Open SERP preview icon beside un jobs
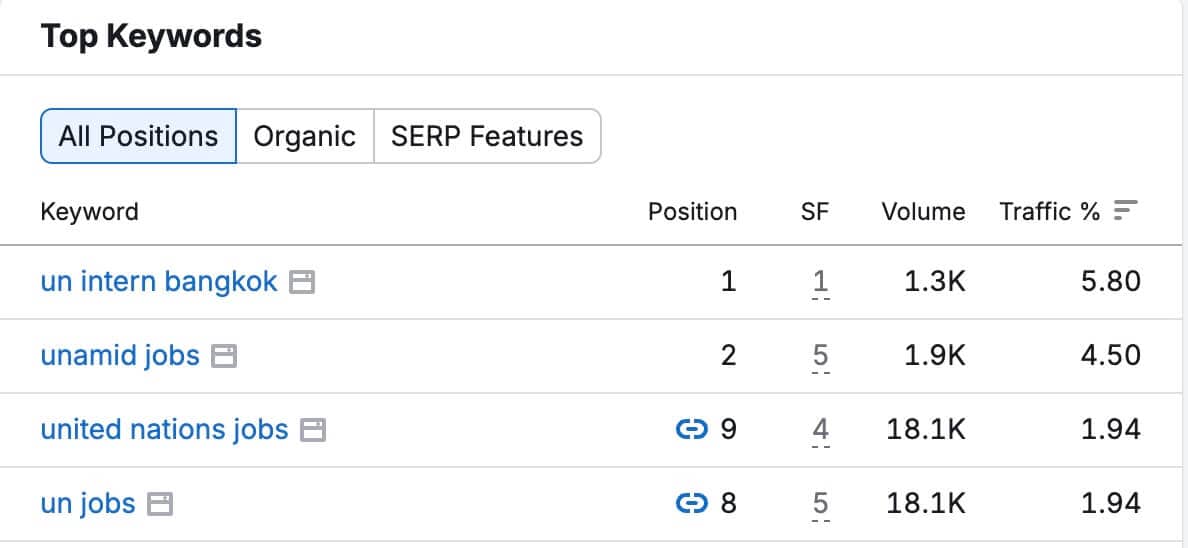1188x548 pixels. point(160,504)
